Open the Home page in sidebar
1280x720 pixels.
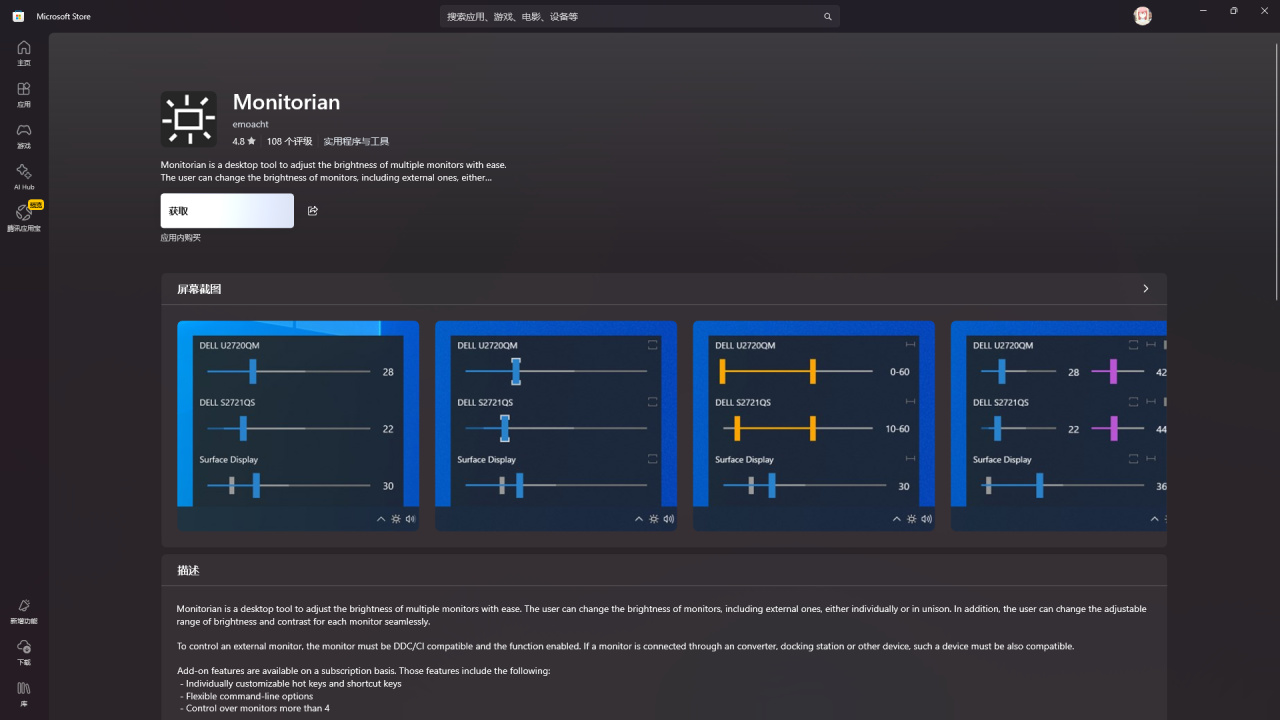click(24, 53)
